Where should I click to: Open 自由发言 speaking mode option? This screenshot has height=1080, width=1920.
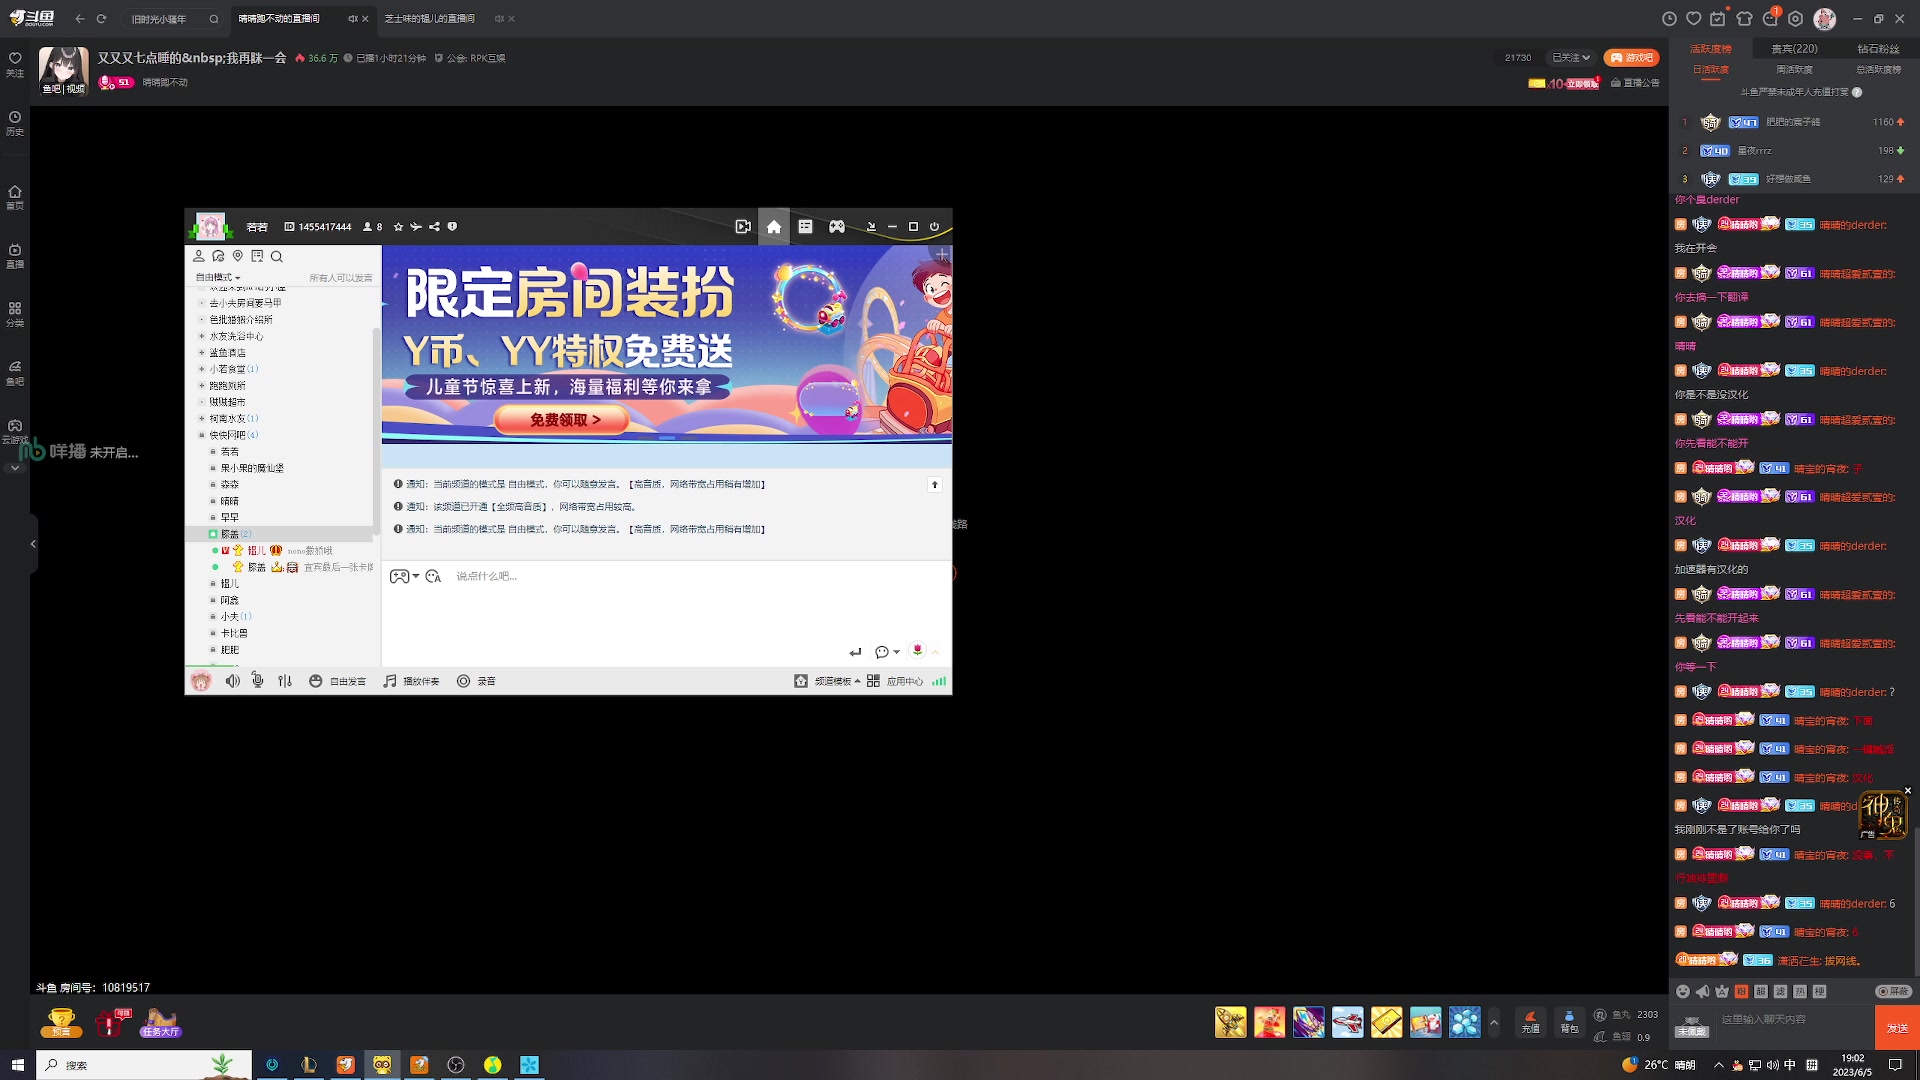coord(337,681)
